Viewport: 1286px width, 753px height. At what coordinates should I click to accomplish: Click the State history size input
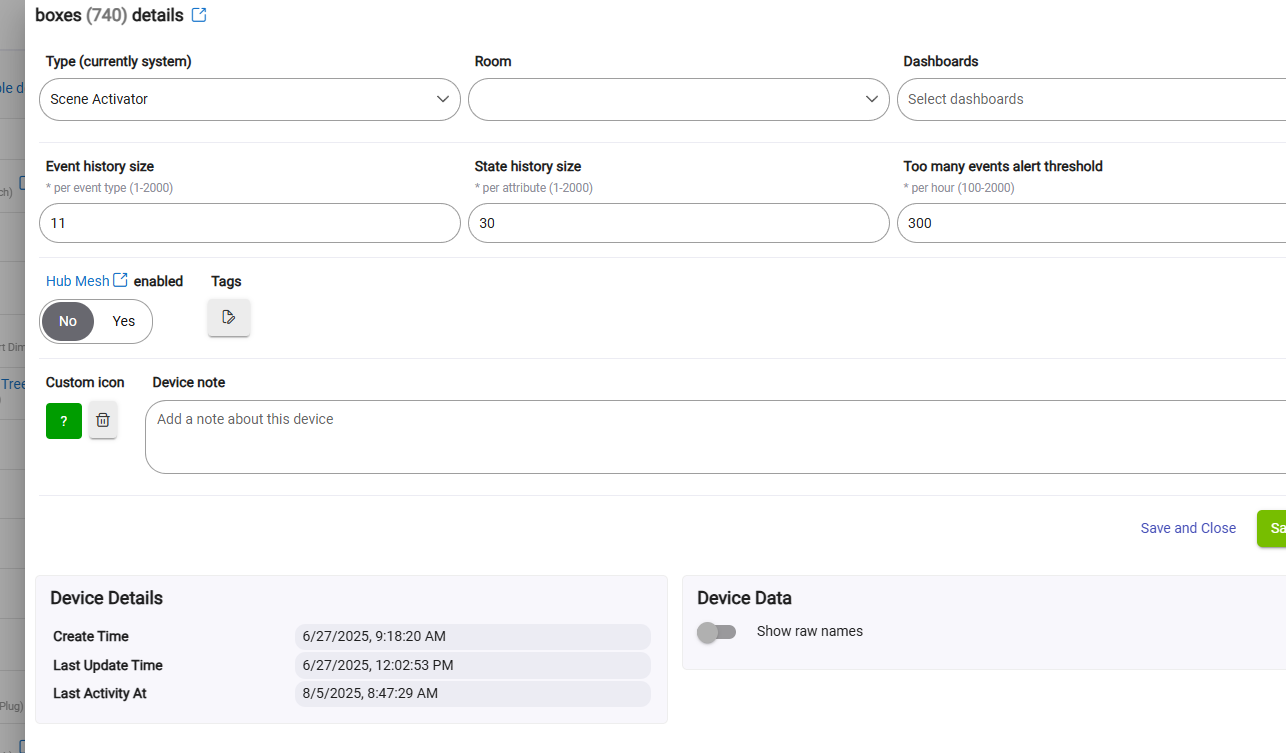tap(678, 223)
